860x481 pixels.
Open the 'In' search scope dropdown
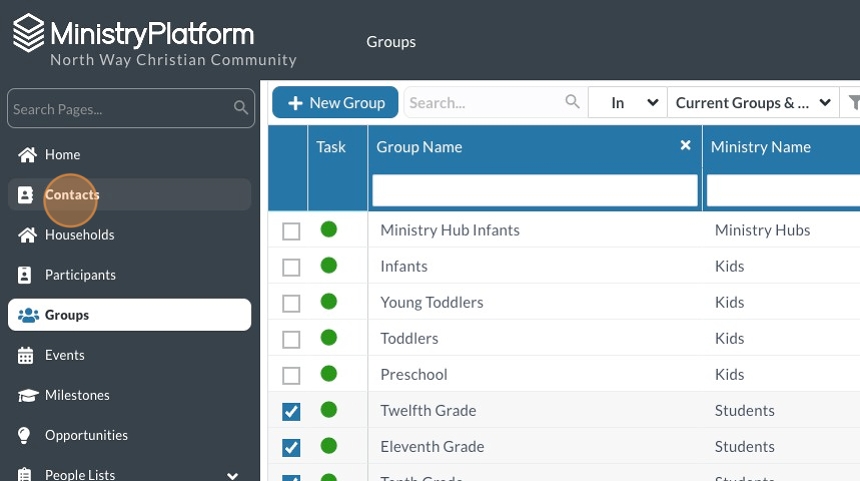click(627, 102)
